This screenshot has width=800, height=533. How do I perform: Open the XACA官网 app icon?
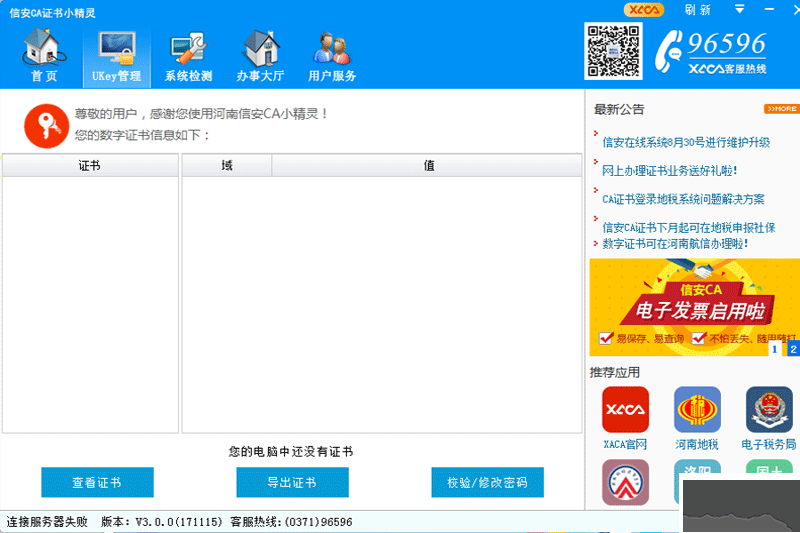625,410
